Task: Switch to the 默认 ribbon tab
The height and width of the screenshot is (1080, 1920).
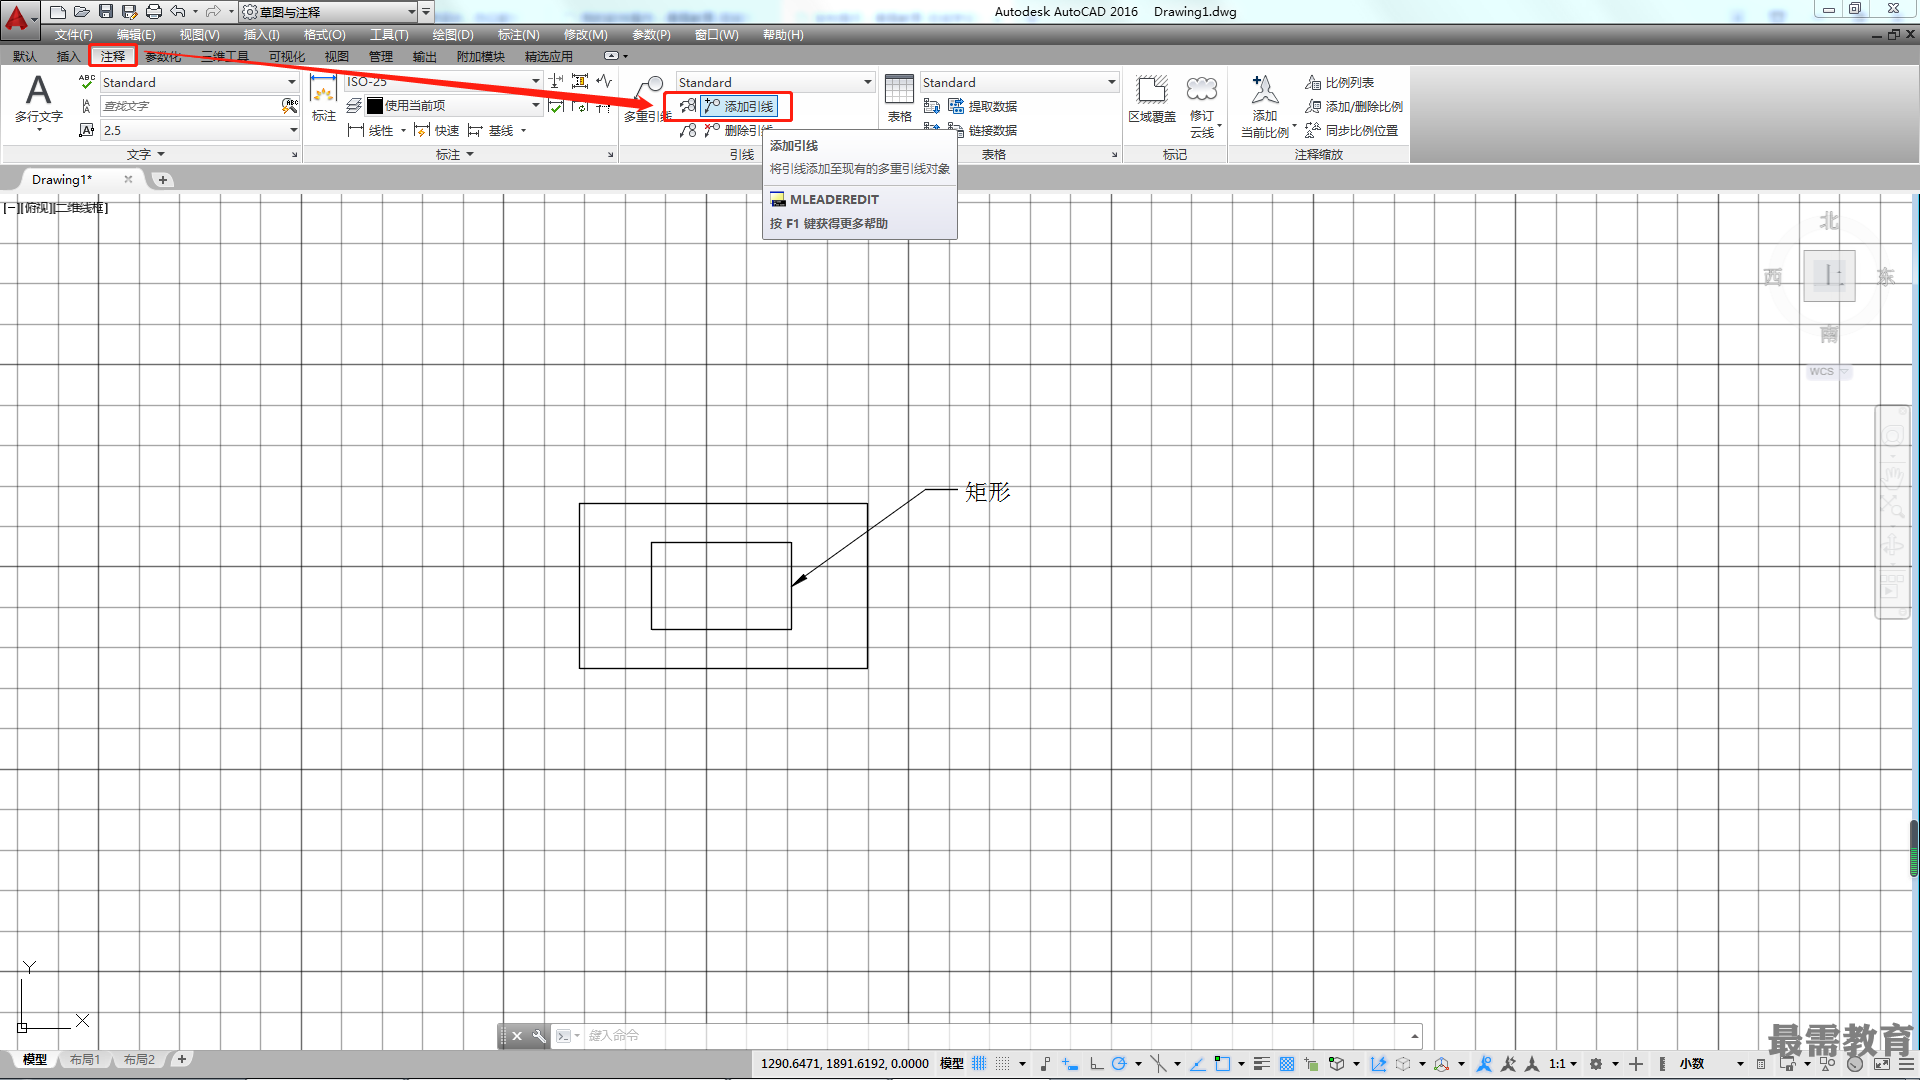Action: coord(25,57)
